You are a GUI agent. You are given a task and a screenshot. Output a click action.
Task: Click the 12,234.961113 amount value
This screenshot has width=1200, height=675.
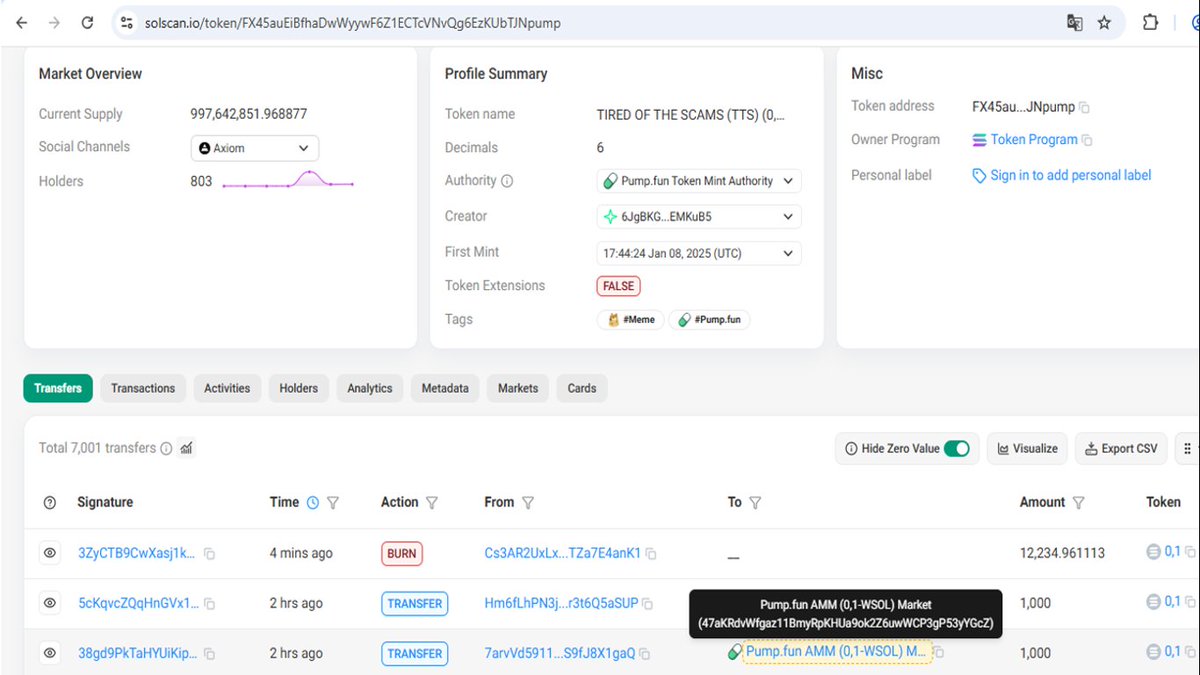click(x=1062, y=553)
